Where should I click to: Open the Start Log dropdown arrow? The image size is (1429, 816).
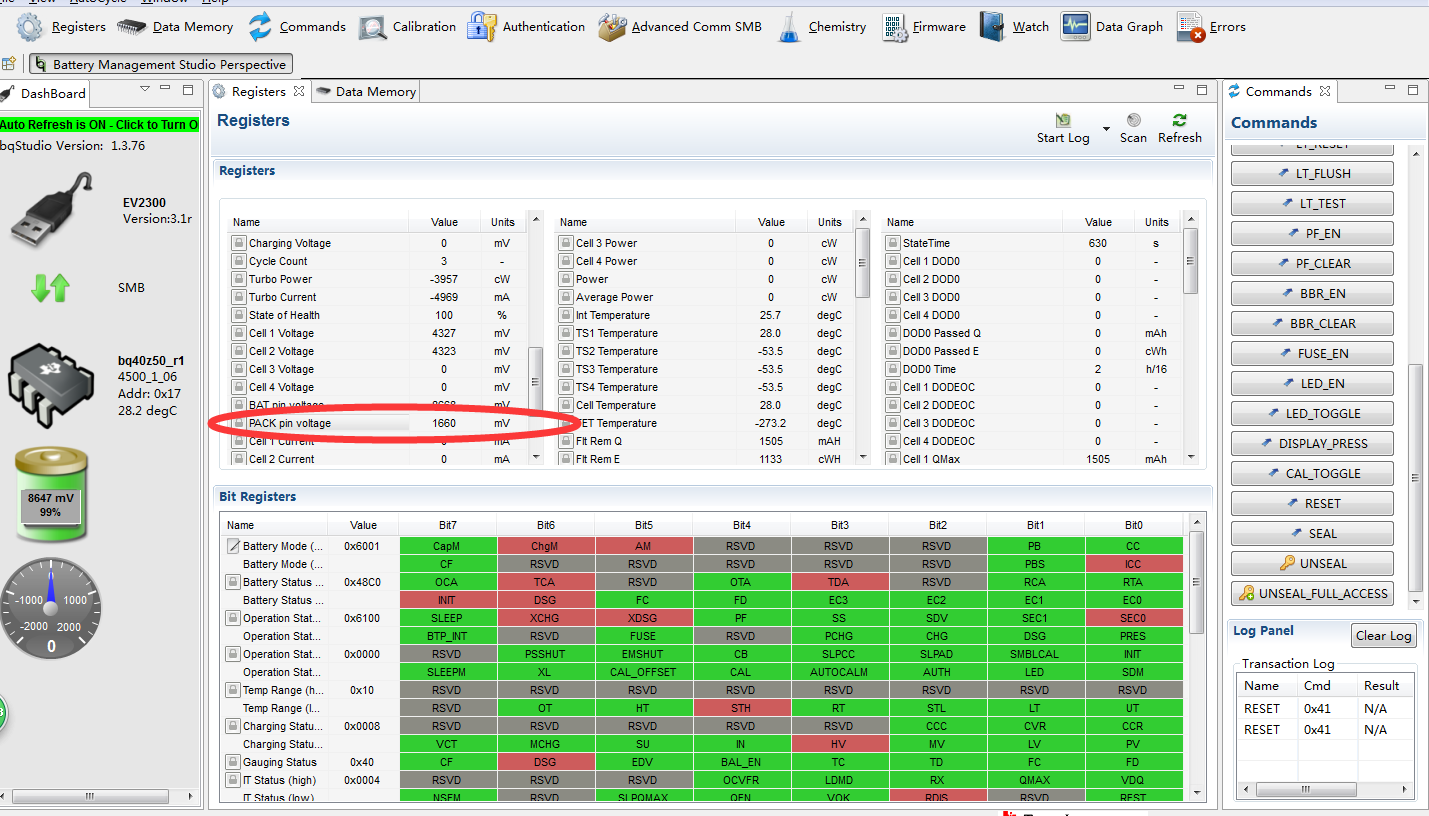click(1106, 129)
